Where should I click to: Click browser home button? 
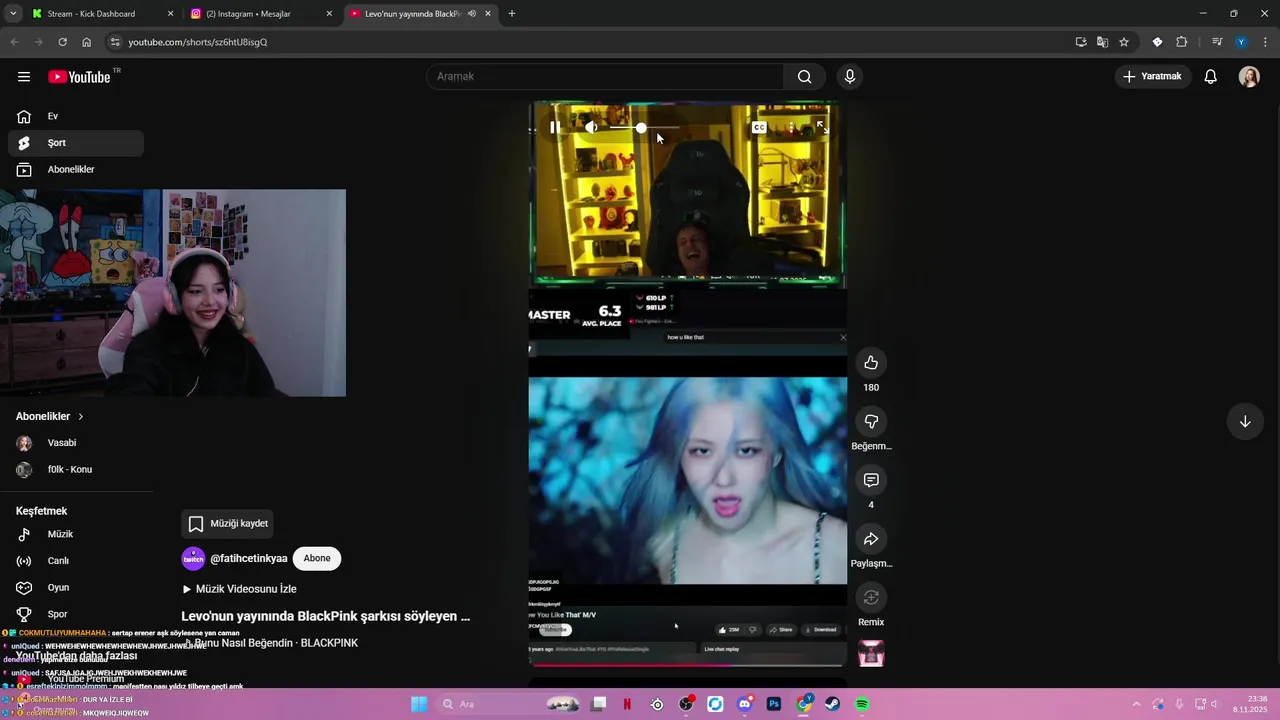coord(86,42)
